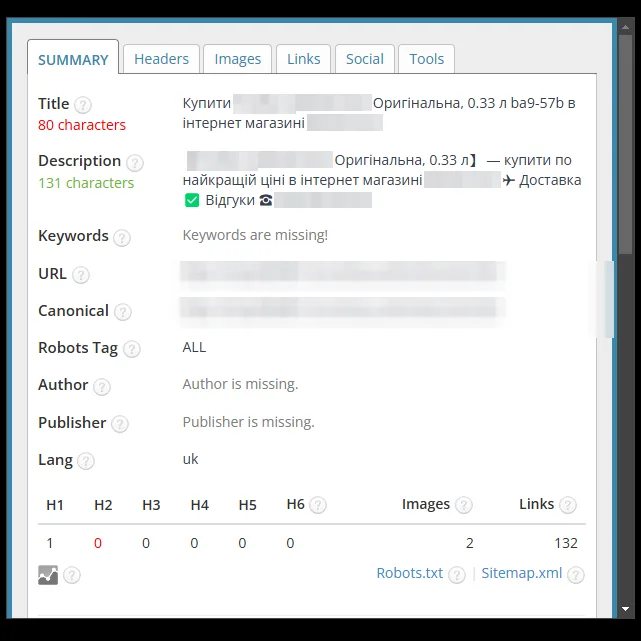Open the Headers tab
The height and width of the screenshot is (641, 641).
tap(161, 59)
